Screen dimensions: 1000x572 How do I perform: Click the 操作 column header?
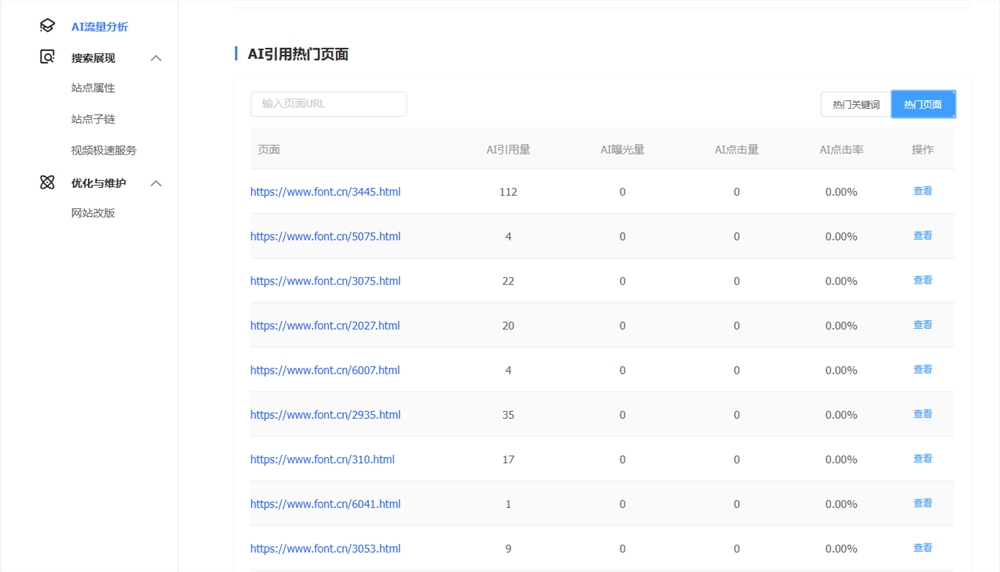pos(923,150)
